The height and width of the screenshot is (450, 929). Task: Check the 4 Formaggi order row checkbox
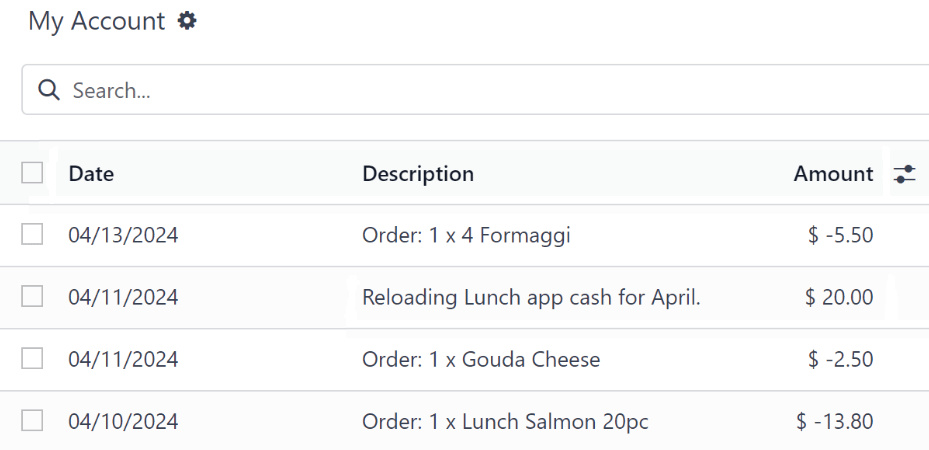coord(32,235)
